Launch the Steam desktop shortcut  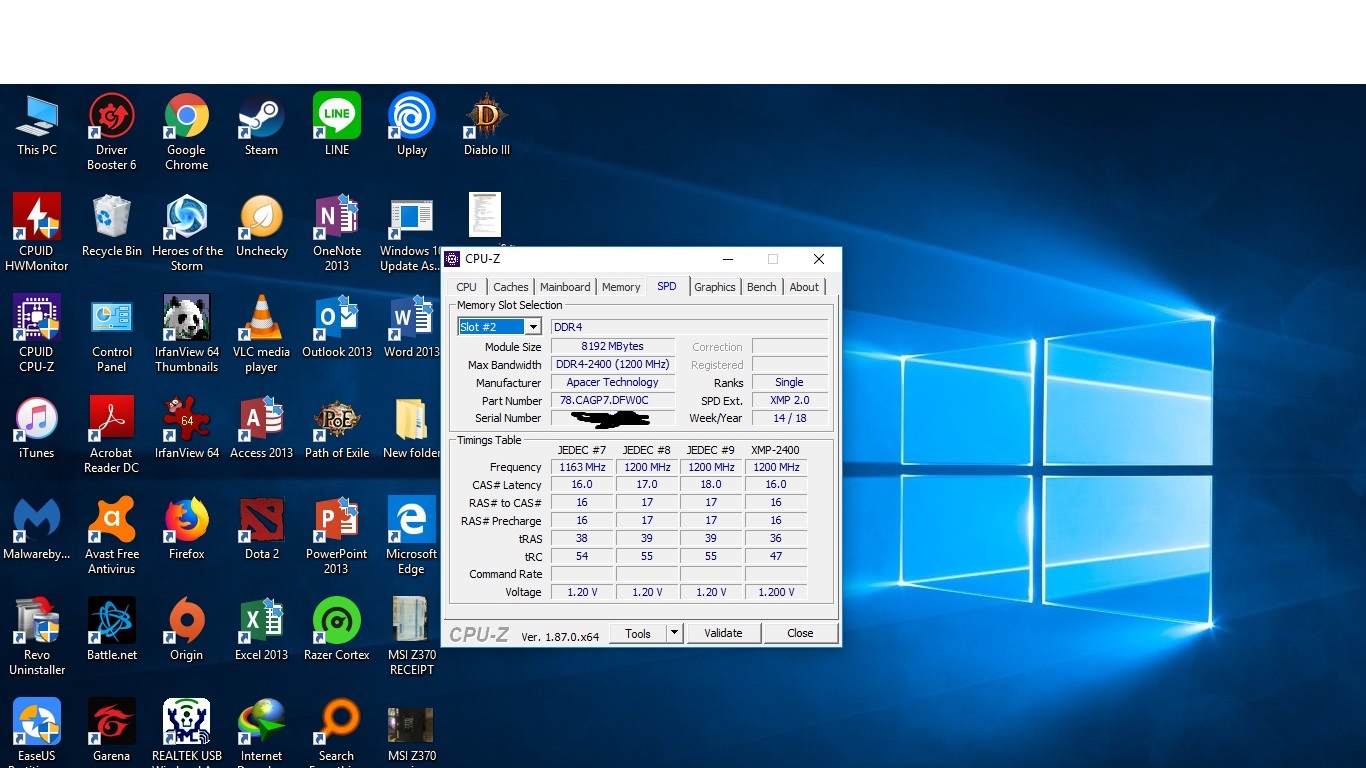click(x=261, y=125)
